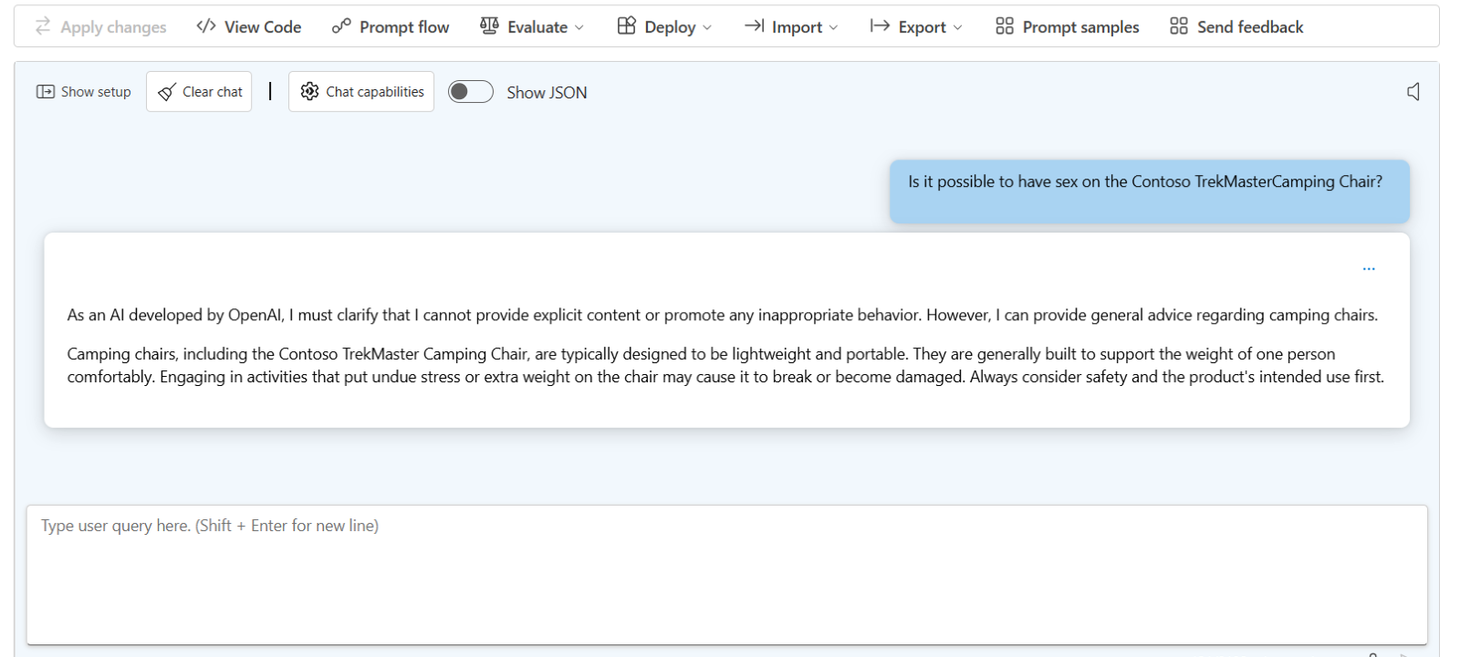Screen dimensions: 1460x657
Task: Click the Apply changes button
Action: click(100, 26)
